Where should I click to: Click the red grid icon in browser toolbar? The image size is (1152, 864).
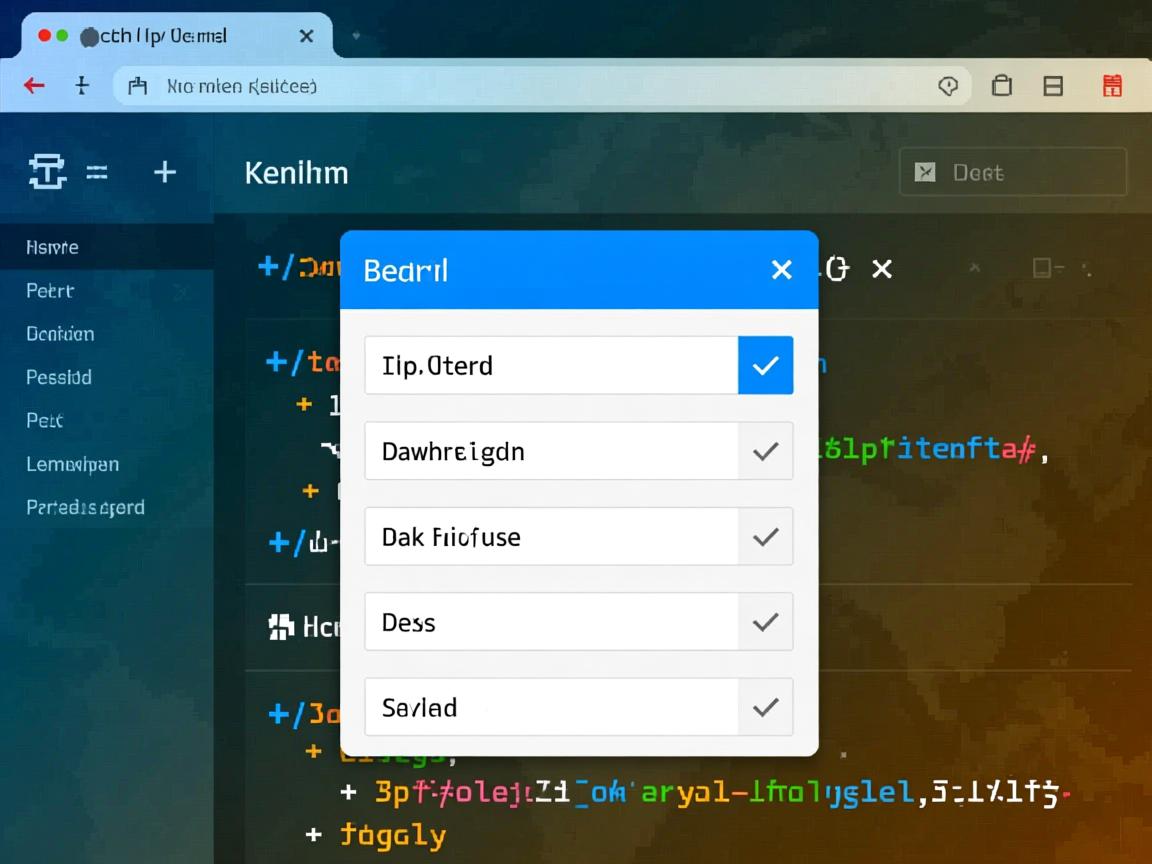pyautogui.click(x=1112, y=86)
